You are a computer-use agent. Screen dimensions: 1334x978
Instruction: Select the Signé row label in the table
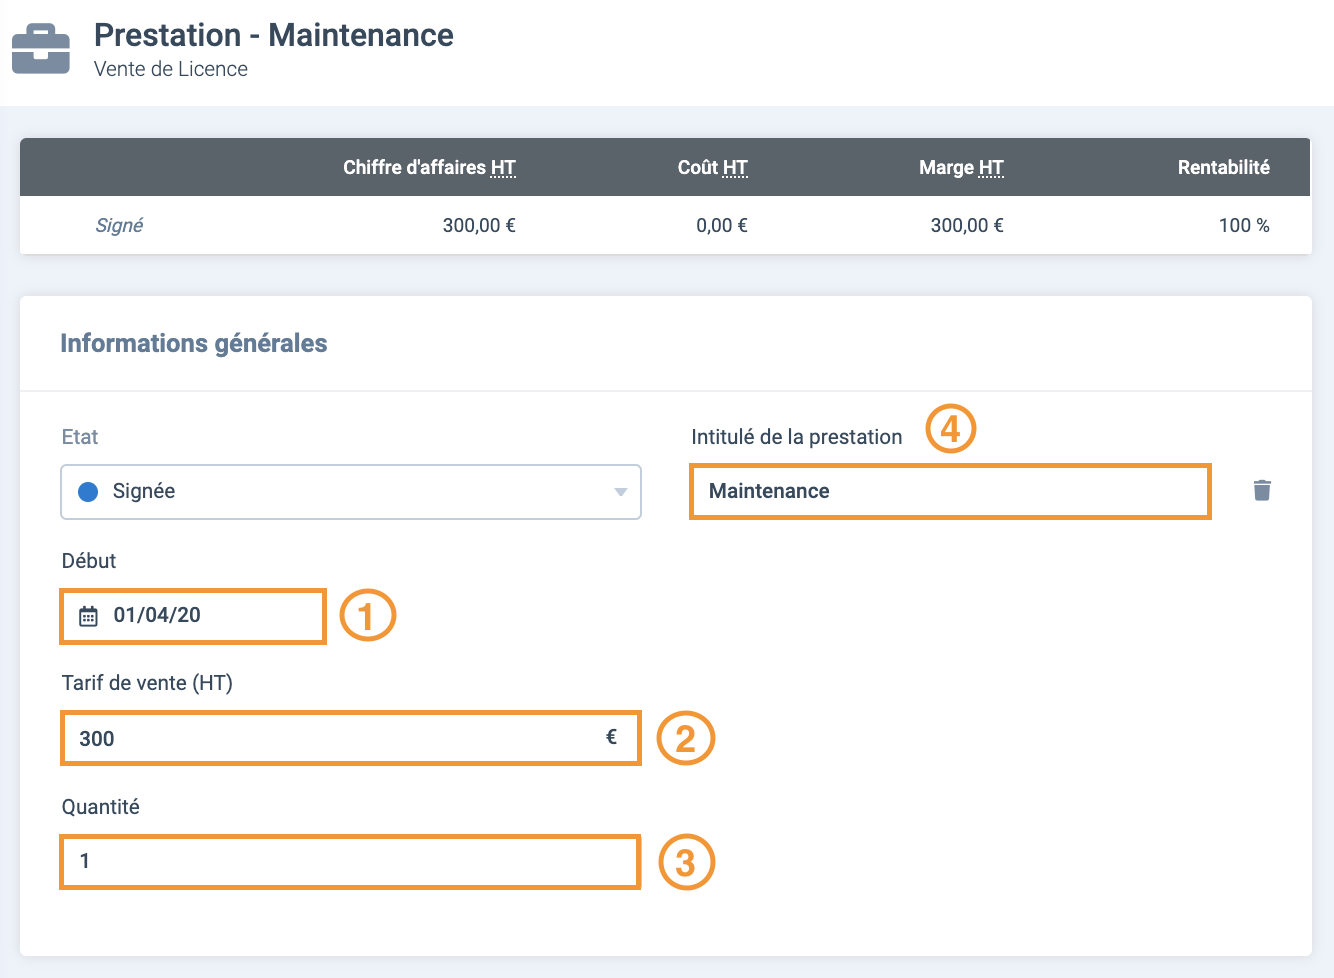119,226
